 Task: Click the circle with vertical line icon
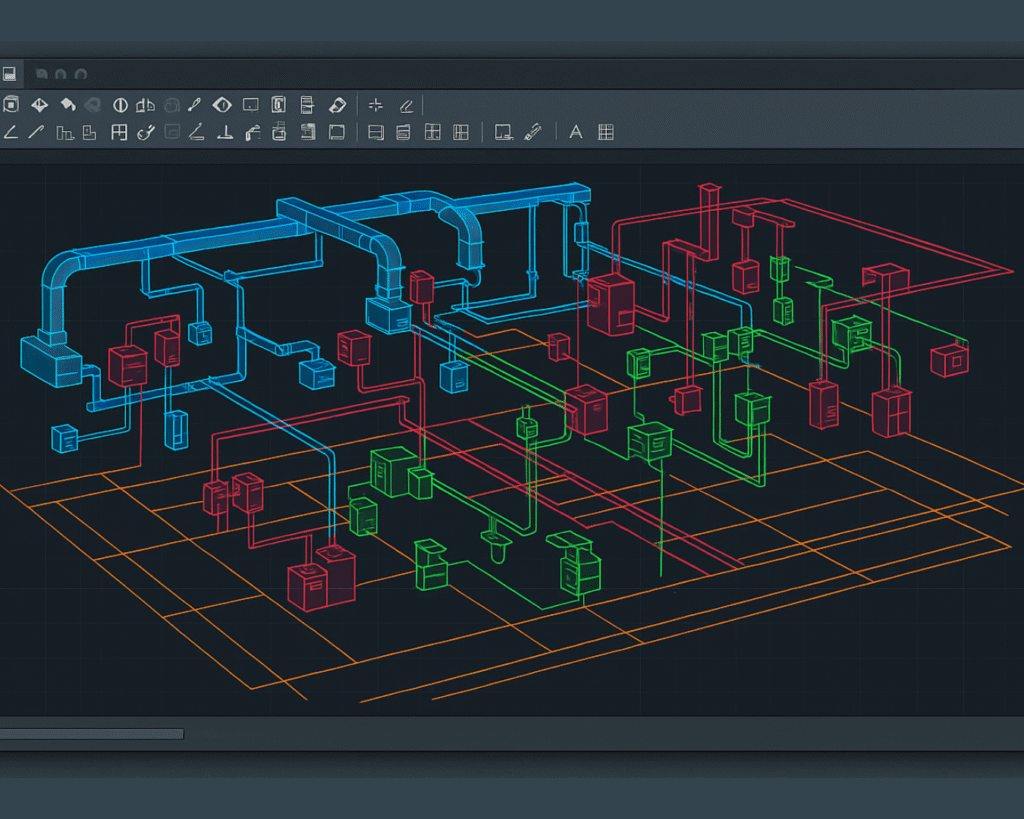[x=120, y=104]
